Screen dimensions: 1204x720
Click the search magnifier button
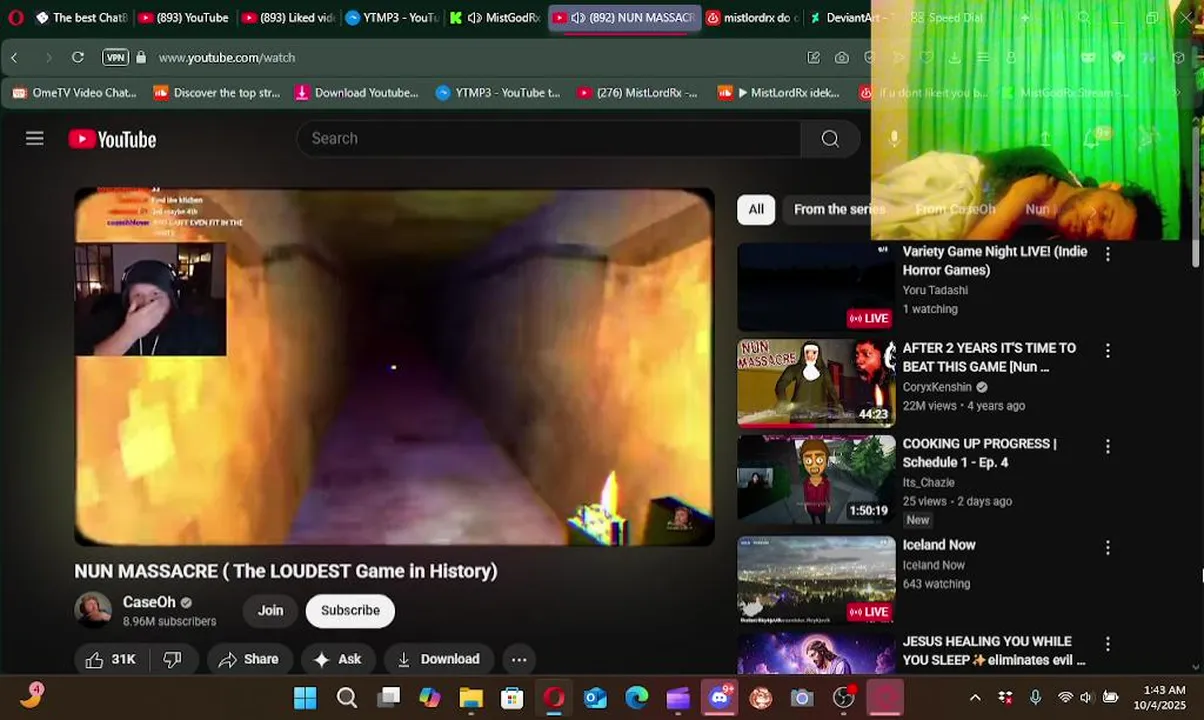point(830,139)
